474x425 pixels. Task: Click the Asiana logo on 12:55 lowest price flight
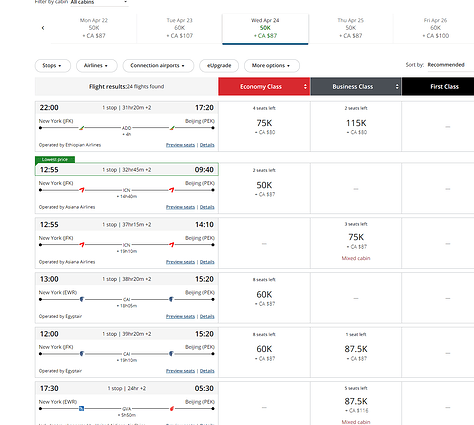click(x=81, y=190)
